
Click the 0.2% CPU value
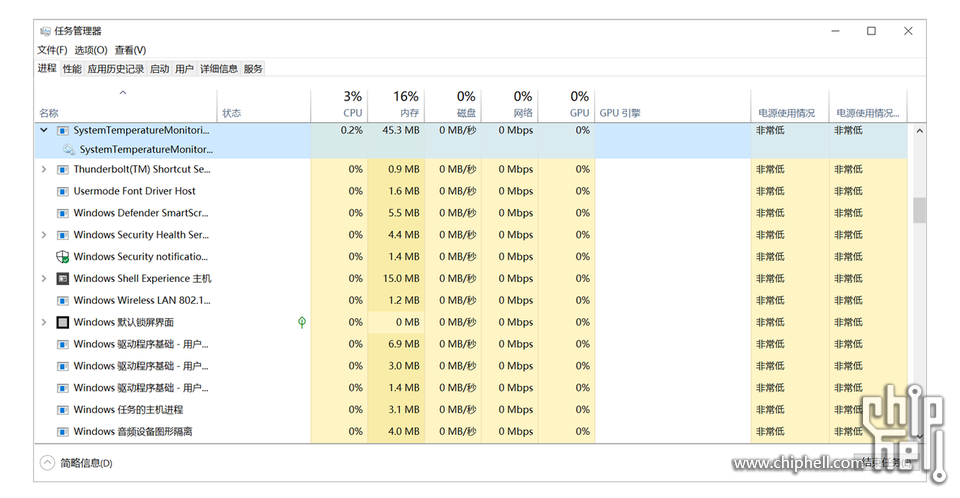(x=351, y=130)
